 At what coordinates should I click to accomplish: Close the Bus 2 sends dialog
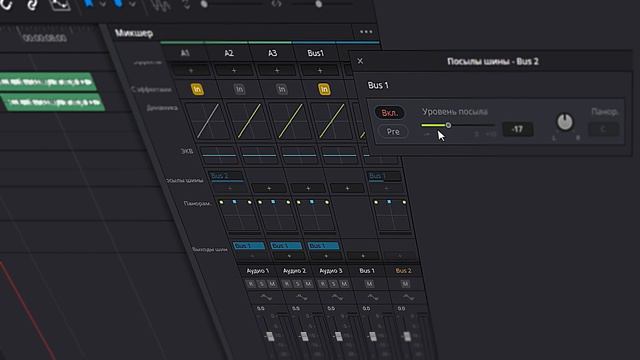(360, 61)
